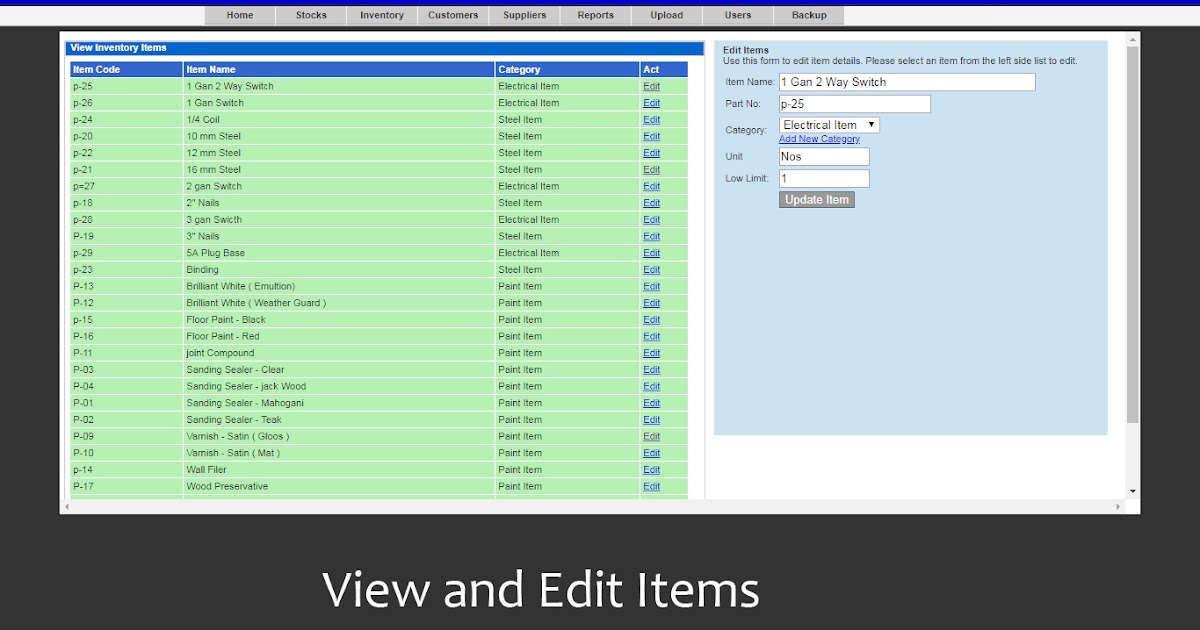Edit the Wall Filler item
Screen dimensions: 1200x630
click(x=651, y=469)
